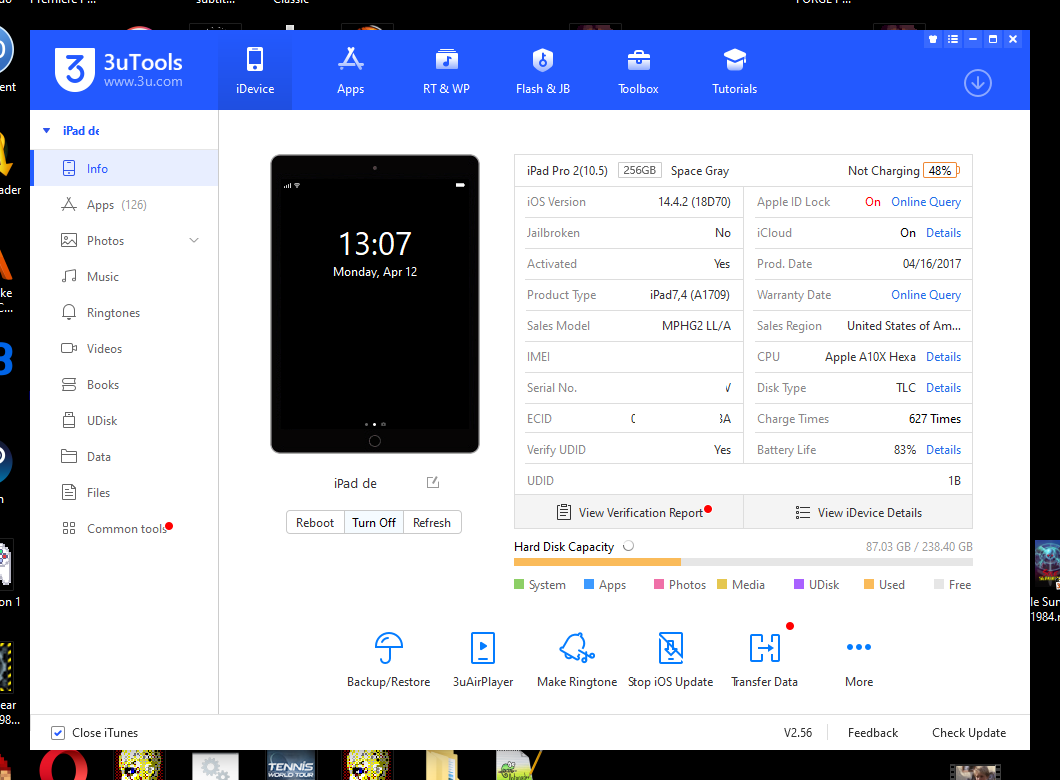
Task: Click the Free legend swatch
Action: tap(939, 585)
